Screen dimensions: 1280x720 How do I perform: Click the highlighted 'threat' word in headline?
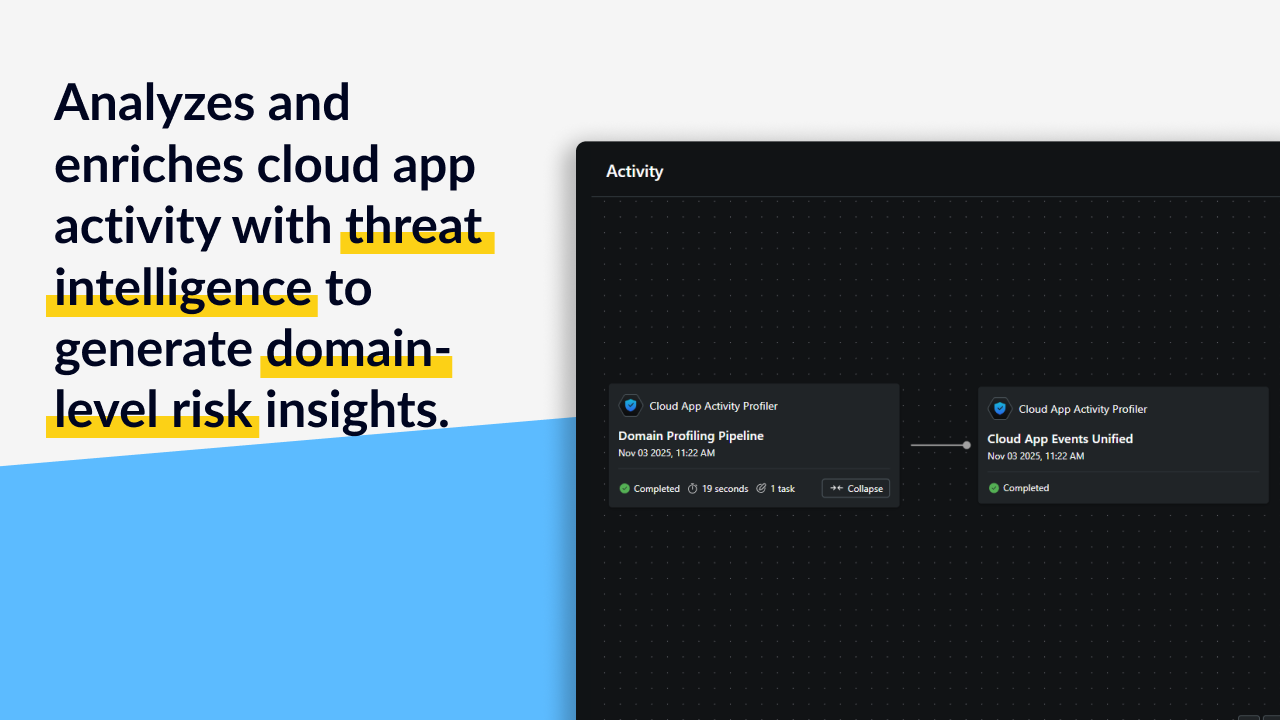pos(414,225)
